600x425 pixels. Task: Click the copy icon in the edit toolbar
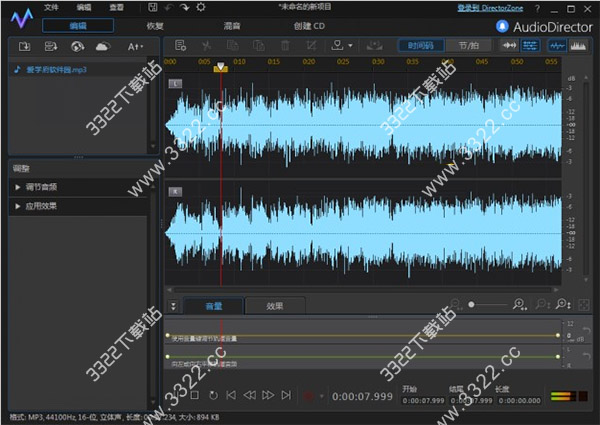coord(232,46)
